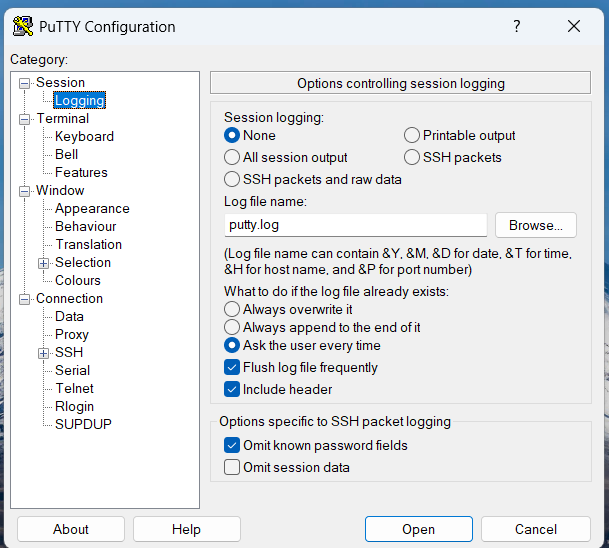Open Bell settings
This screenshot has width=609, height=548.
point(66,154)
